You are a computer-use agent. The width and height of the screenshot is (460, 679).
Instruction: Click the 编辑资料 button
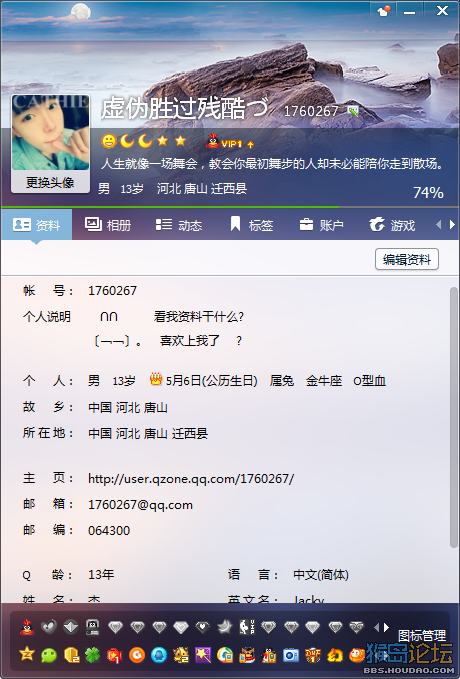407,259
